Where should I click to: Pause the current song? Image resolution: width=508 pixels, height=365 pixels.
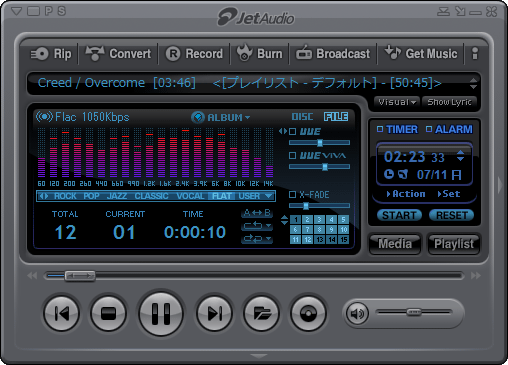tap(161, 313)
